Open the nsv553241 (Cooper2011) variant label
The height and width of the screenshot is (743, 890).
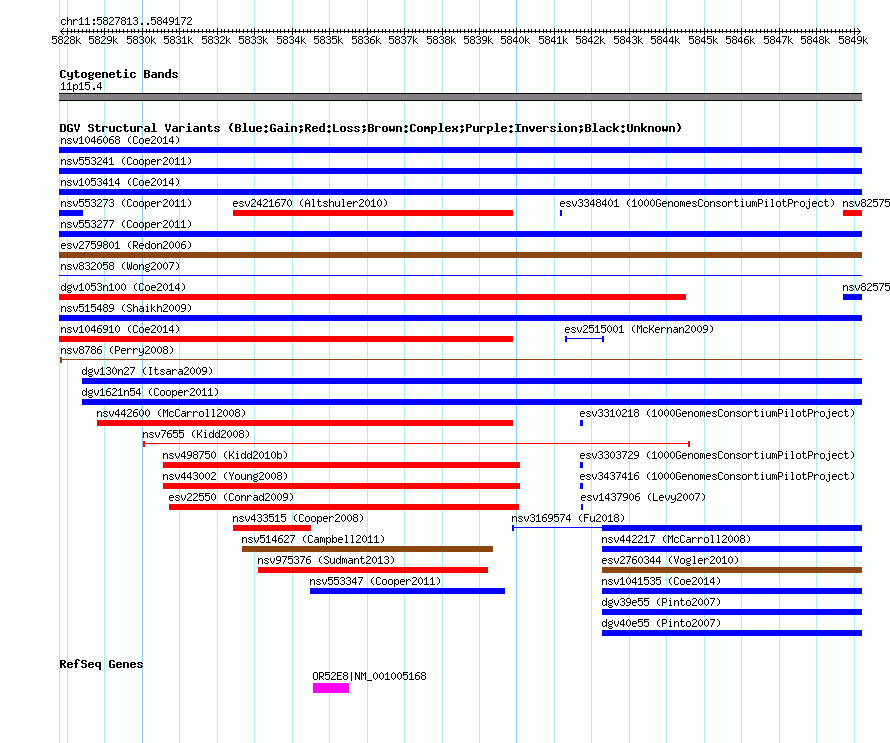pyautogui.click(x=126, y=161)
